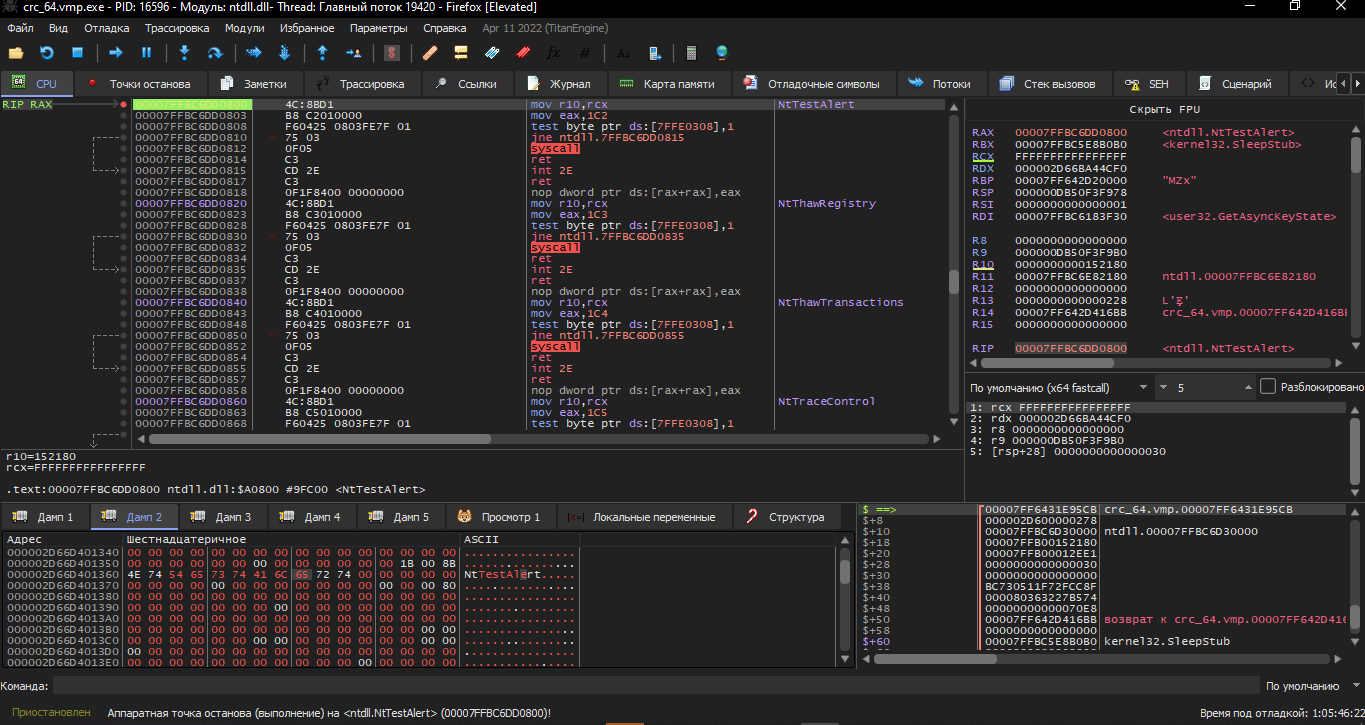The image size is (1365, 725).
Task: Select dump row address 000002D66D401360
Action: (63, 575)
